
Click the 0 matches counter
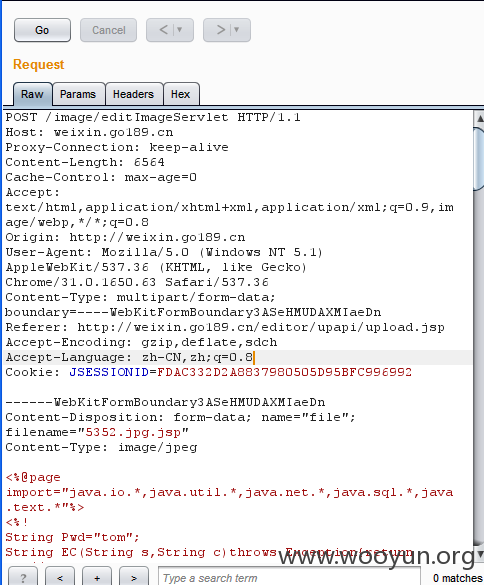coord(458,578)
